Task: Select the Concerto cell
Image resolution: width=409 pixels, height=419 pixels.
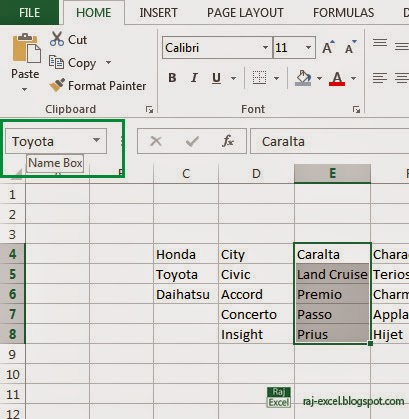Action: [x=256, y=314]
